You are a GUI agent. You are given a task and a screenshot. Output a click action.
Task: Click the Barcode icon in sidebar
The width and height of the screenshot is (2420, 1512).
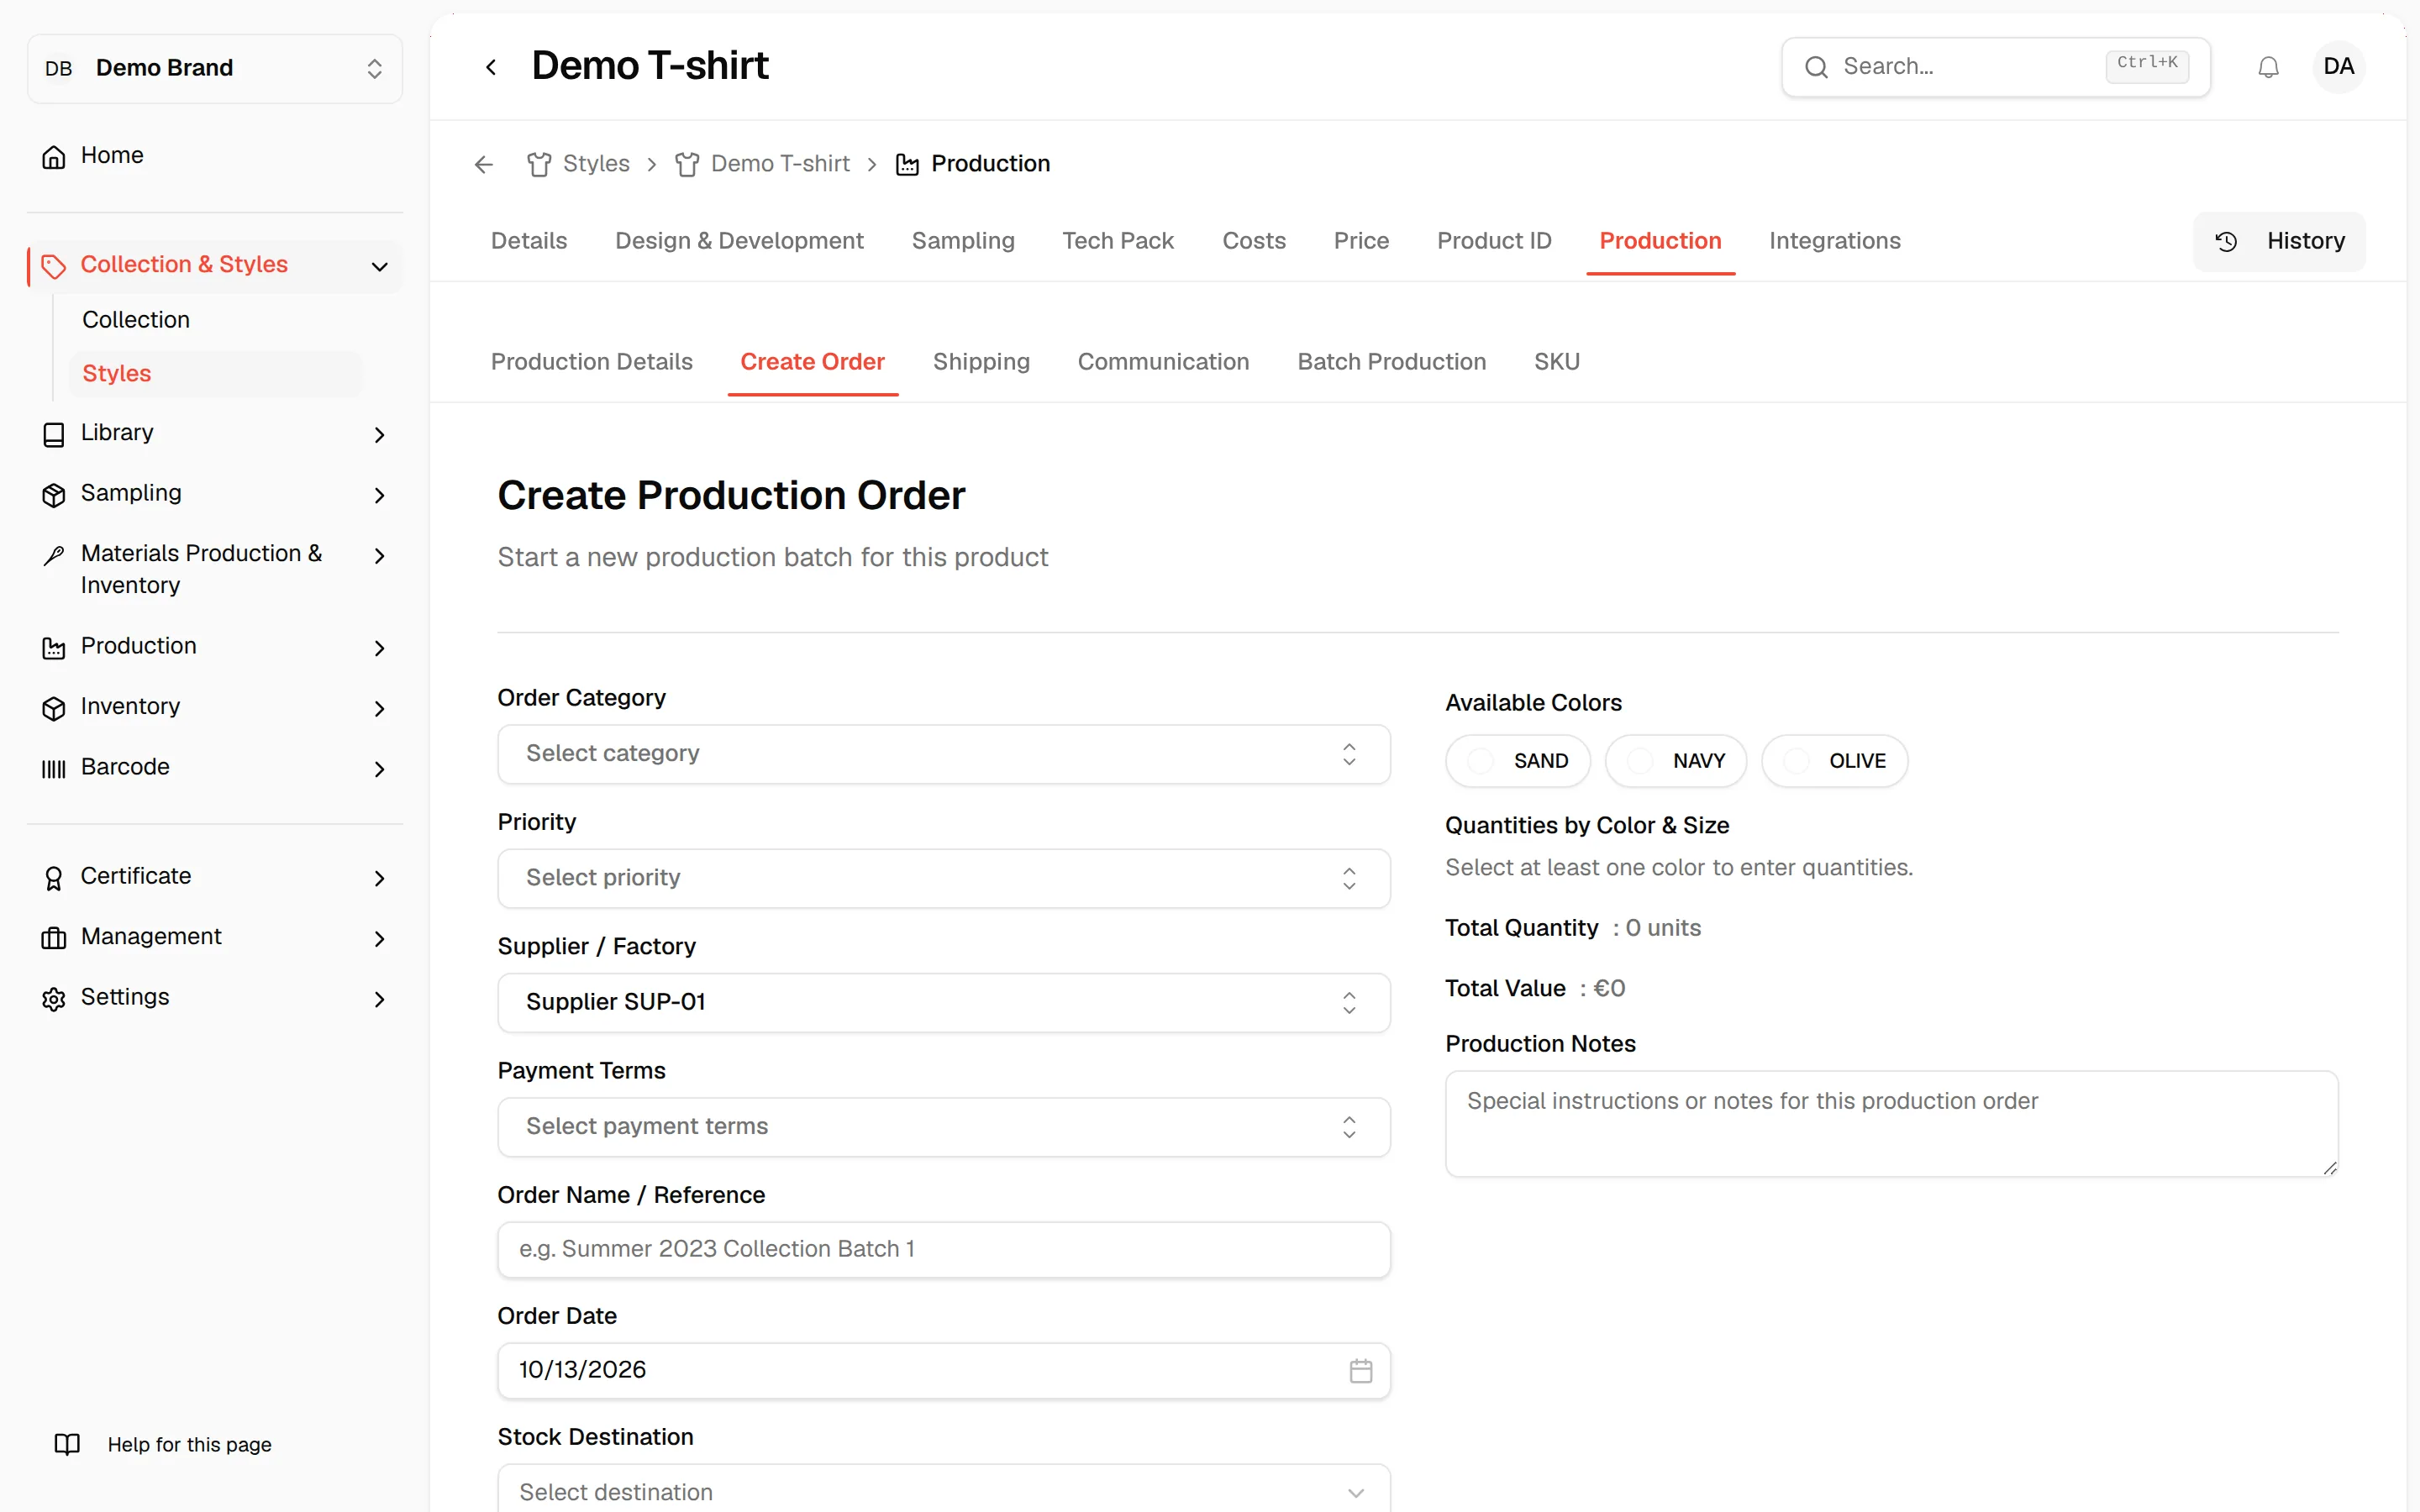point(54,768)
